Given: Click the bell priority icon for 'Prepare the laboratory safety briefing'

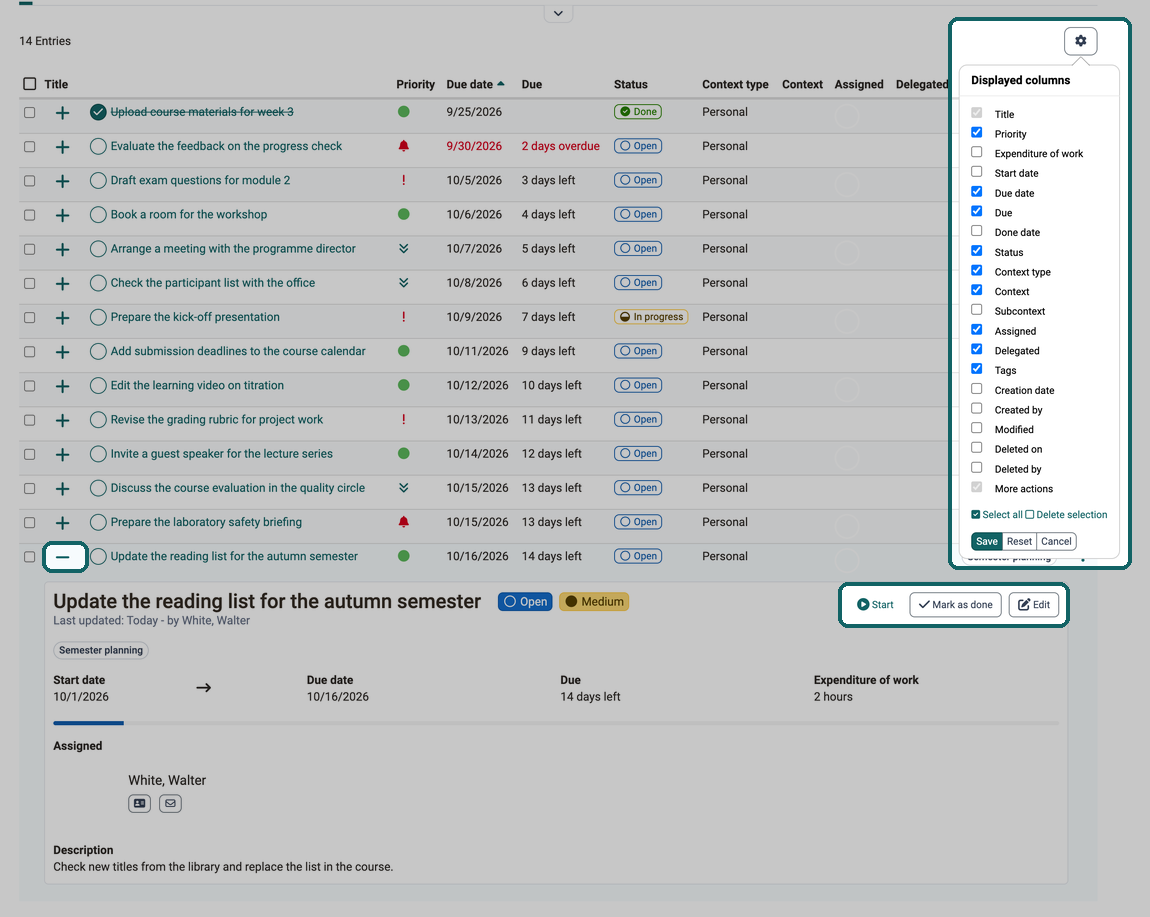Looking at the screenshot, I should [x=403, y=522].
